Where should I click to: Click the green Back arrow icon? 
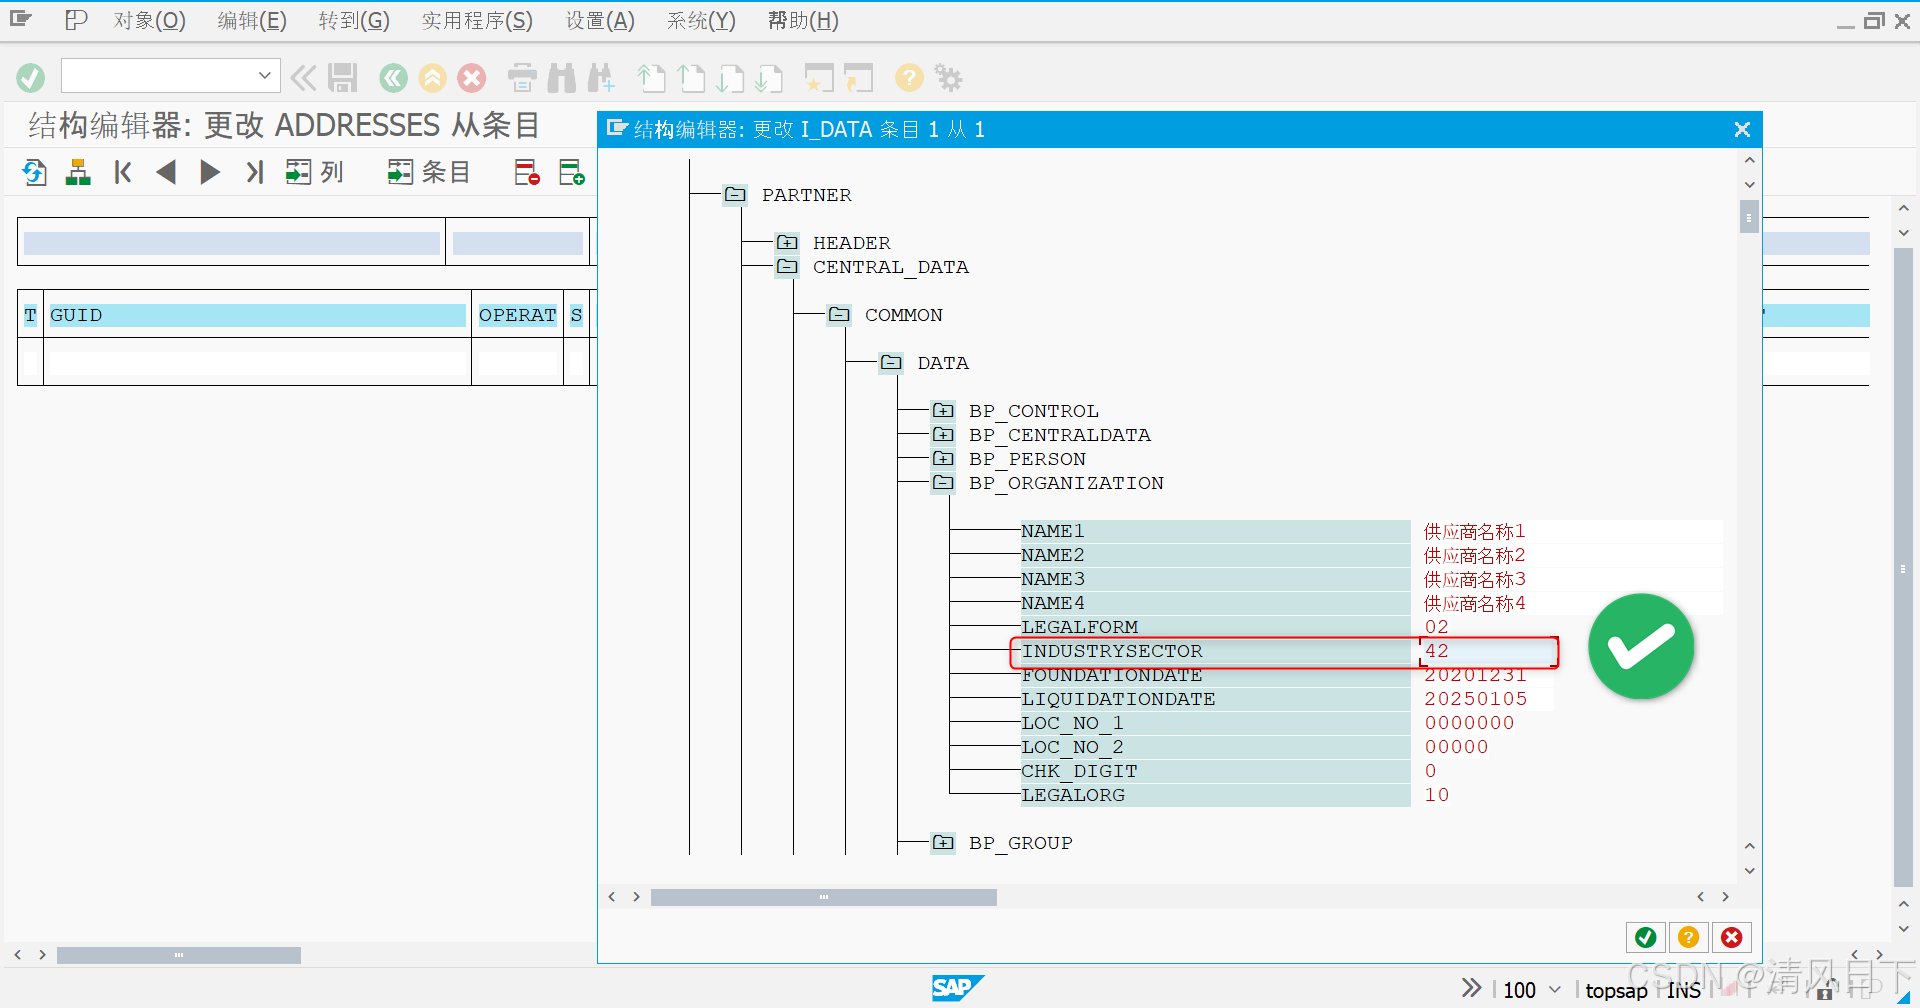[x=393, y=78]
